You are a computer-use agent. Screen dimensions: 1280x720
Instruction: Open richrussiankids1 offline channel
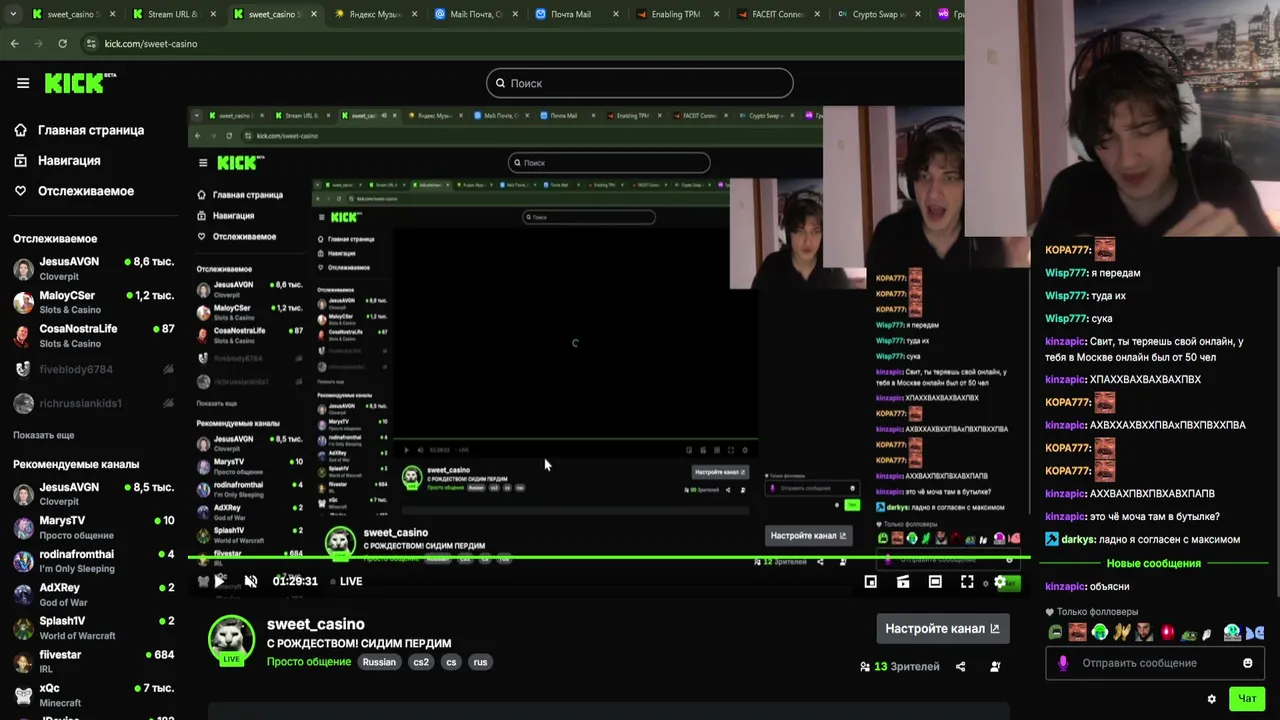[95, 403]
